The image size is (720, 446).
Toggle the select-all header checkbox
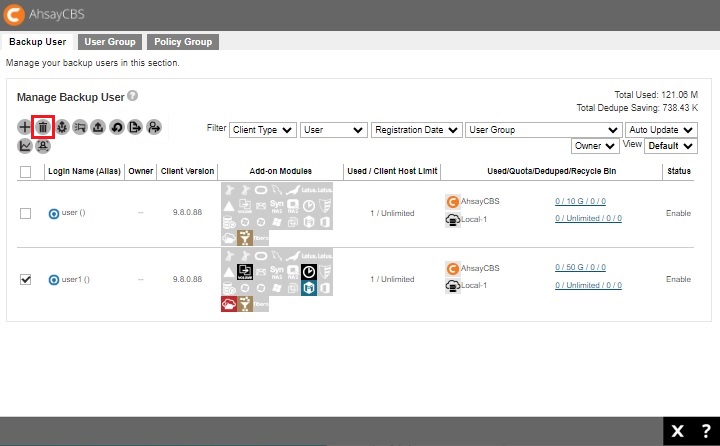point(26,172)
